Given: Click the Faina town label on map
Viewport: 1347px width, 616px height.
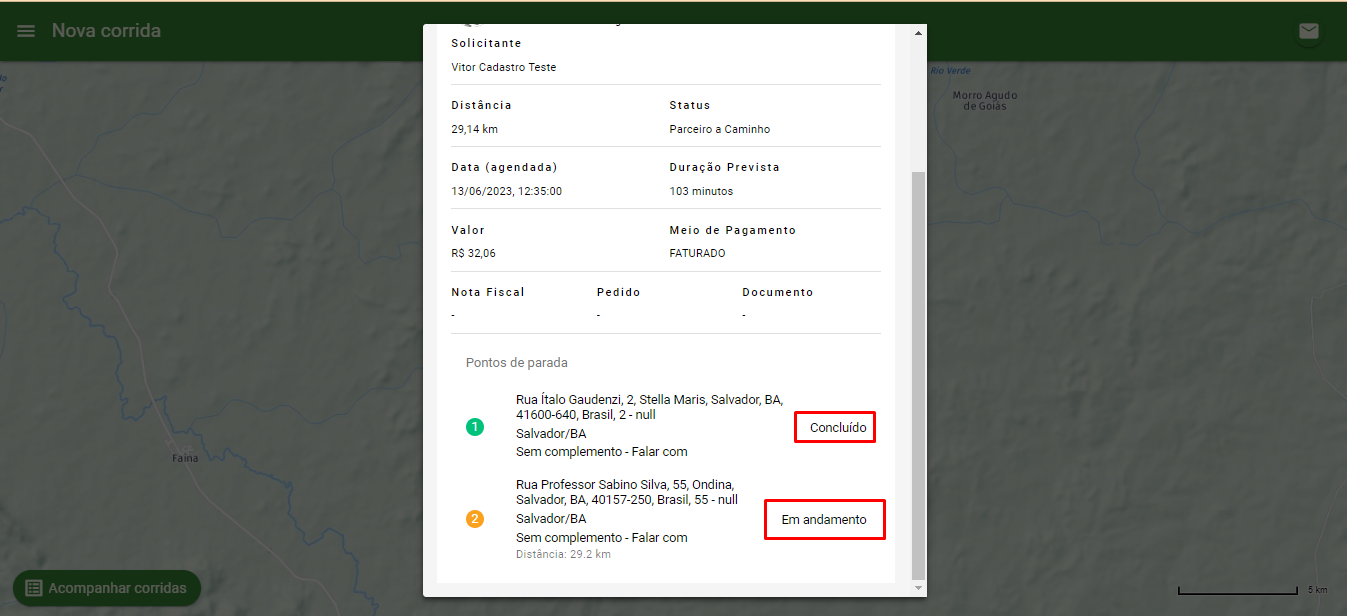Looking at the screenshot, I should click(185, 458).
